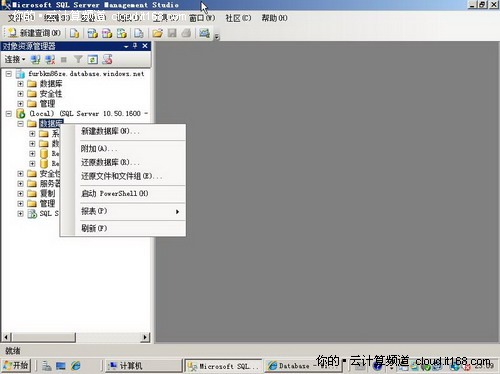
Task: Click the filter funnel icon in Object Explorer
Action: 78,60
